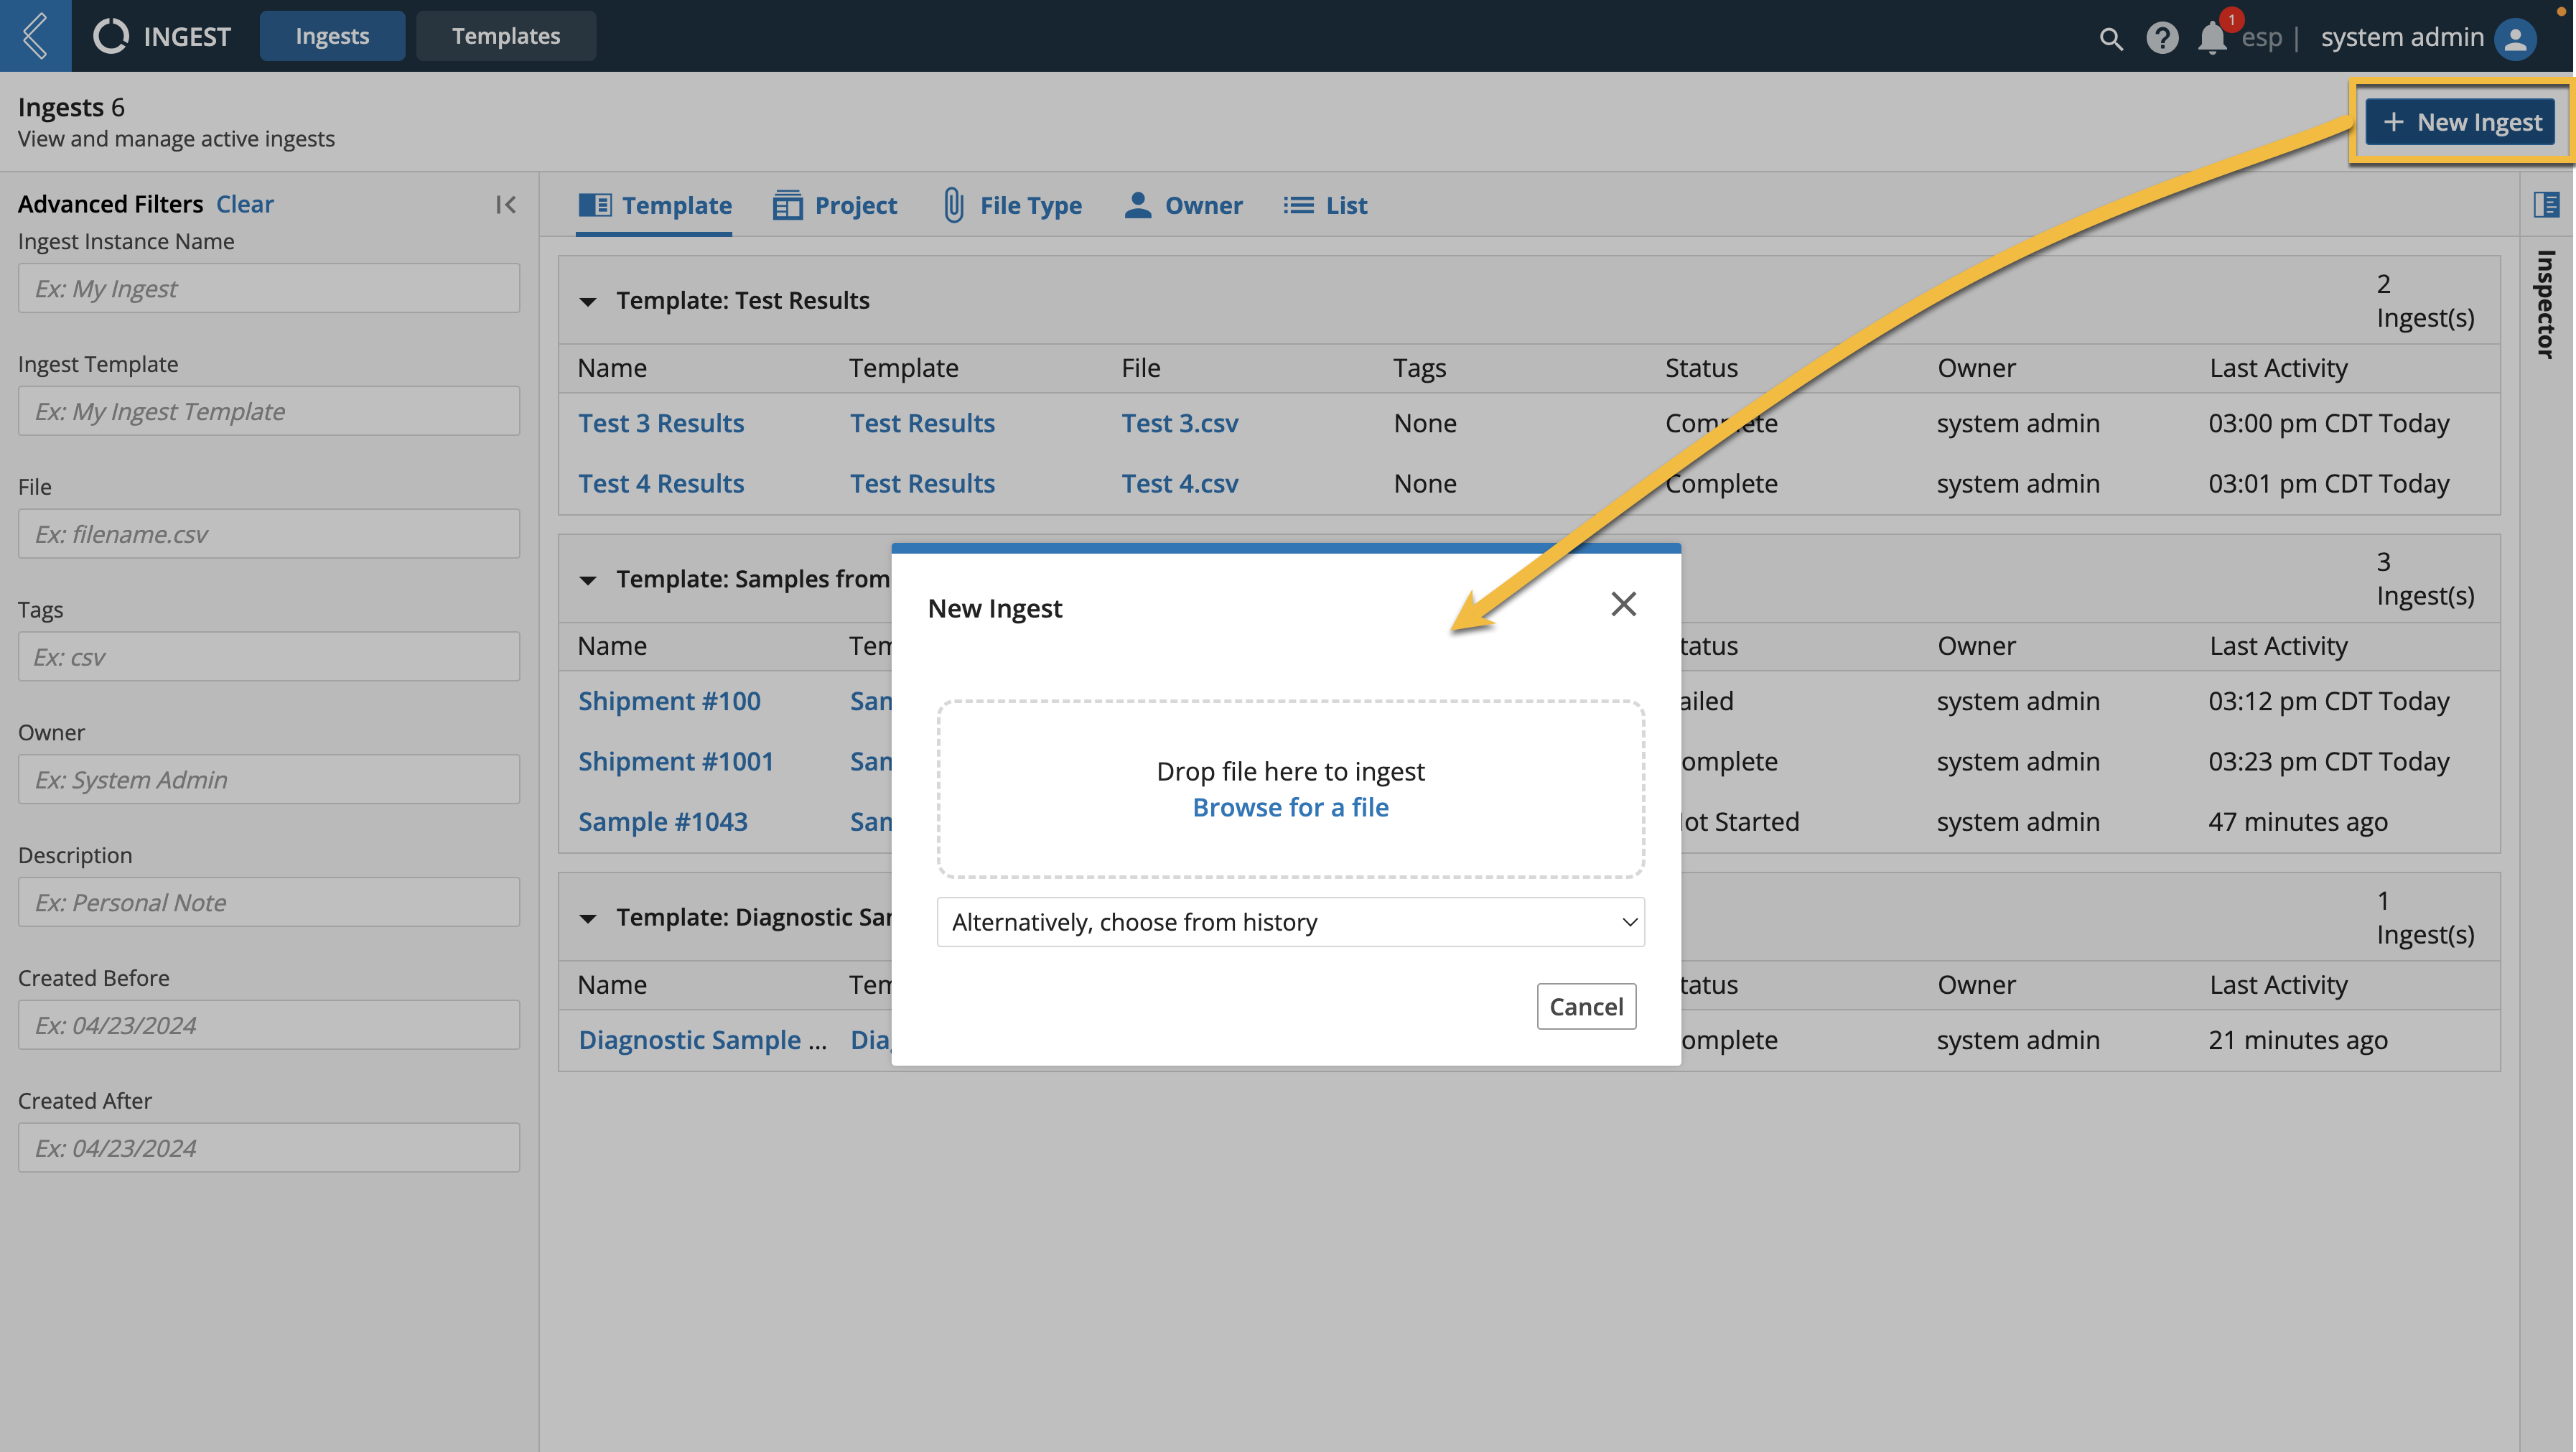Click the Cancel button in New Ingest

point(1585,1005)
